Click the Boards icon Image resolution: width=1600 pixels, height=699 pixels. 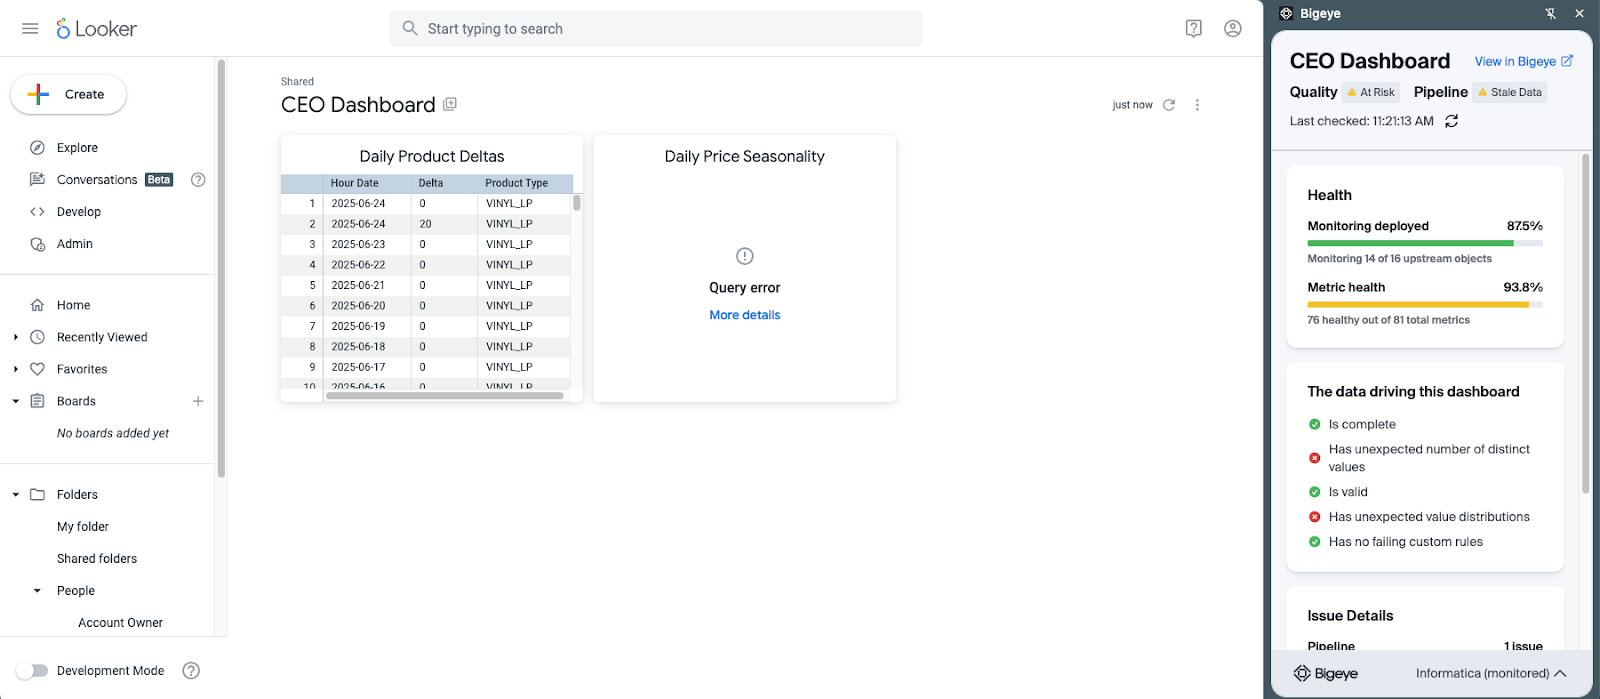click(37, 401)
